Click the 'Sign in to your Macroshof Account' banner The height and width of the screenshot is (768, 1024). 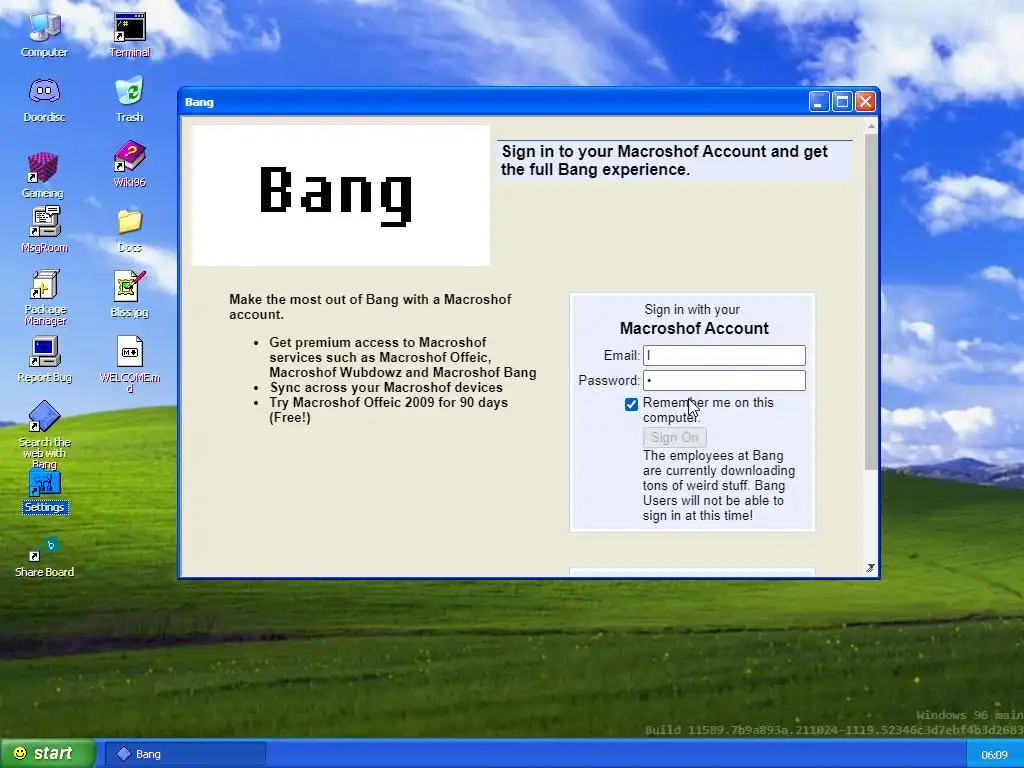point(675,161)
